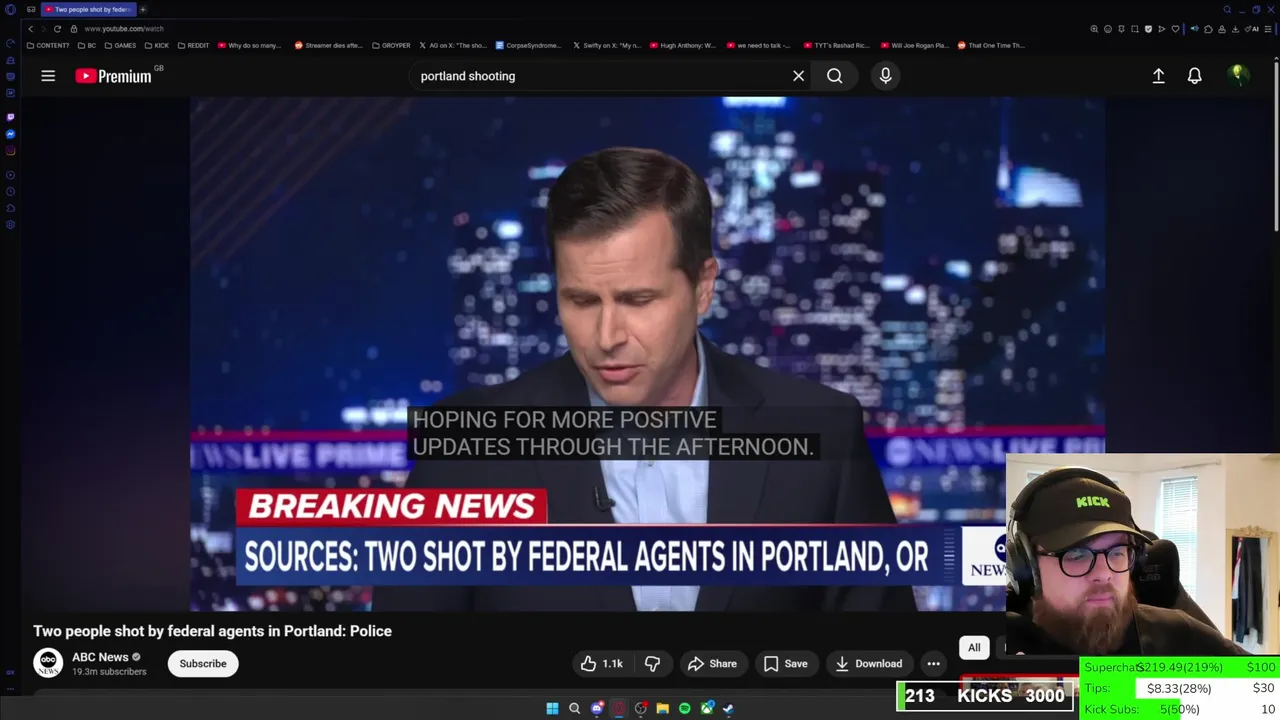Download the video
1280x720 pixels.
[x=868, y=663]
